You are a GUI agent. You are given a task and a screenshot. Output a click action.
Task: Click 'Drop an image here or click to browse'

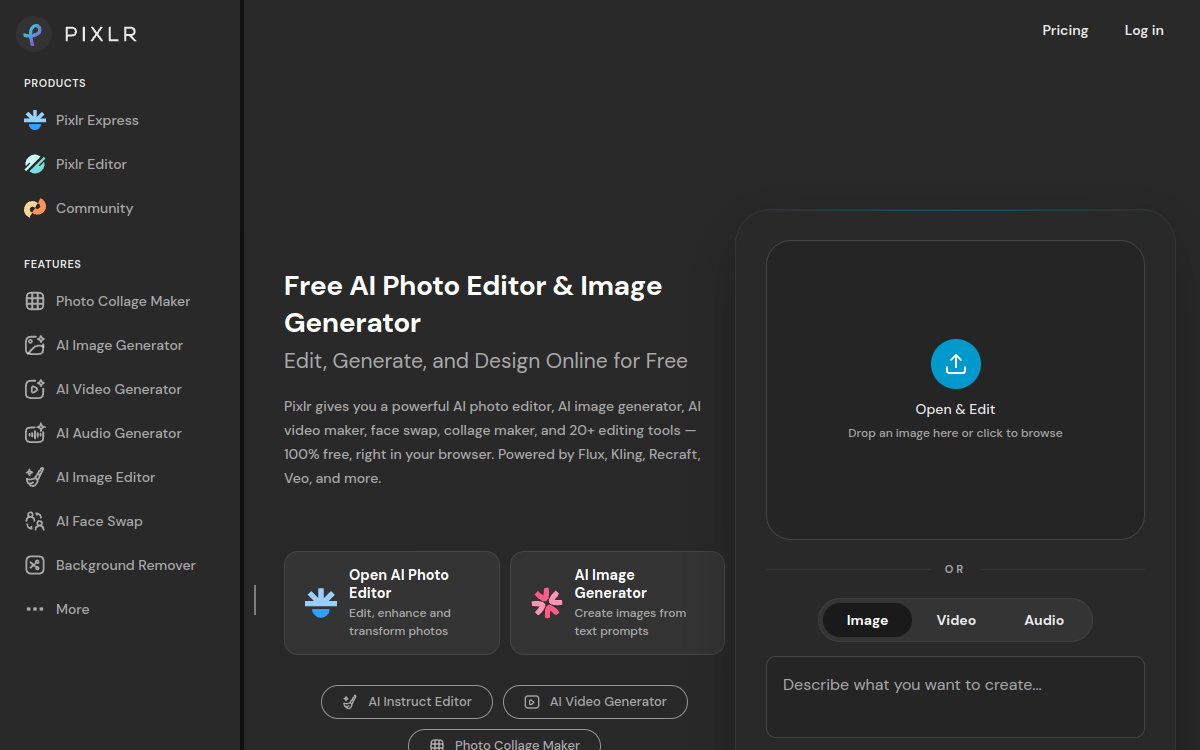pyautogui.click(x=955, y=433)
